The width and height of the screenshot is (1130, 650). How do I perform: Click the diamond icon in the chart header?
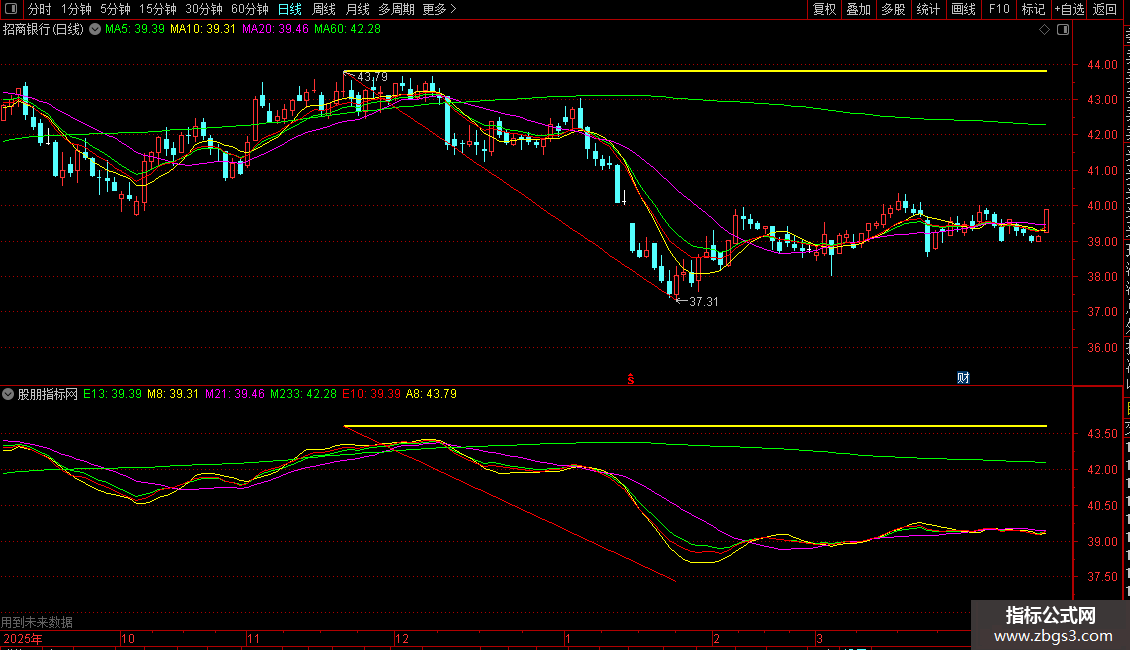point(1044,30)
